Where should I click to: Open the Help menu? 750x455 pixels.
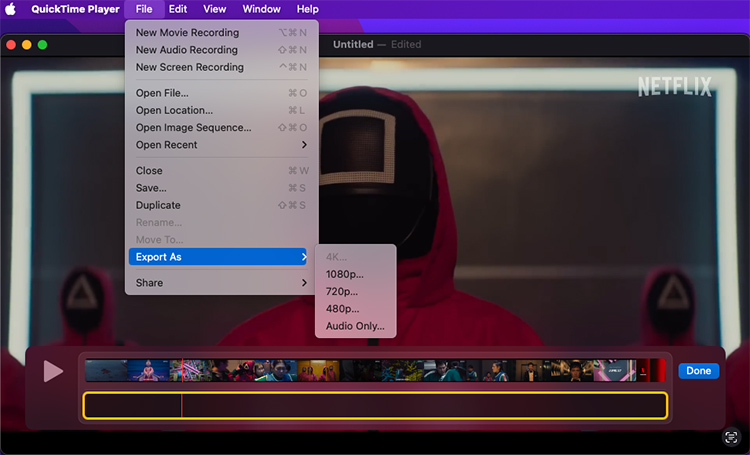pos(307,9)
